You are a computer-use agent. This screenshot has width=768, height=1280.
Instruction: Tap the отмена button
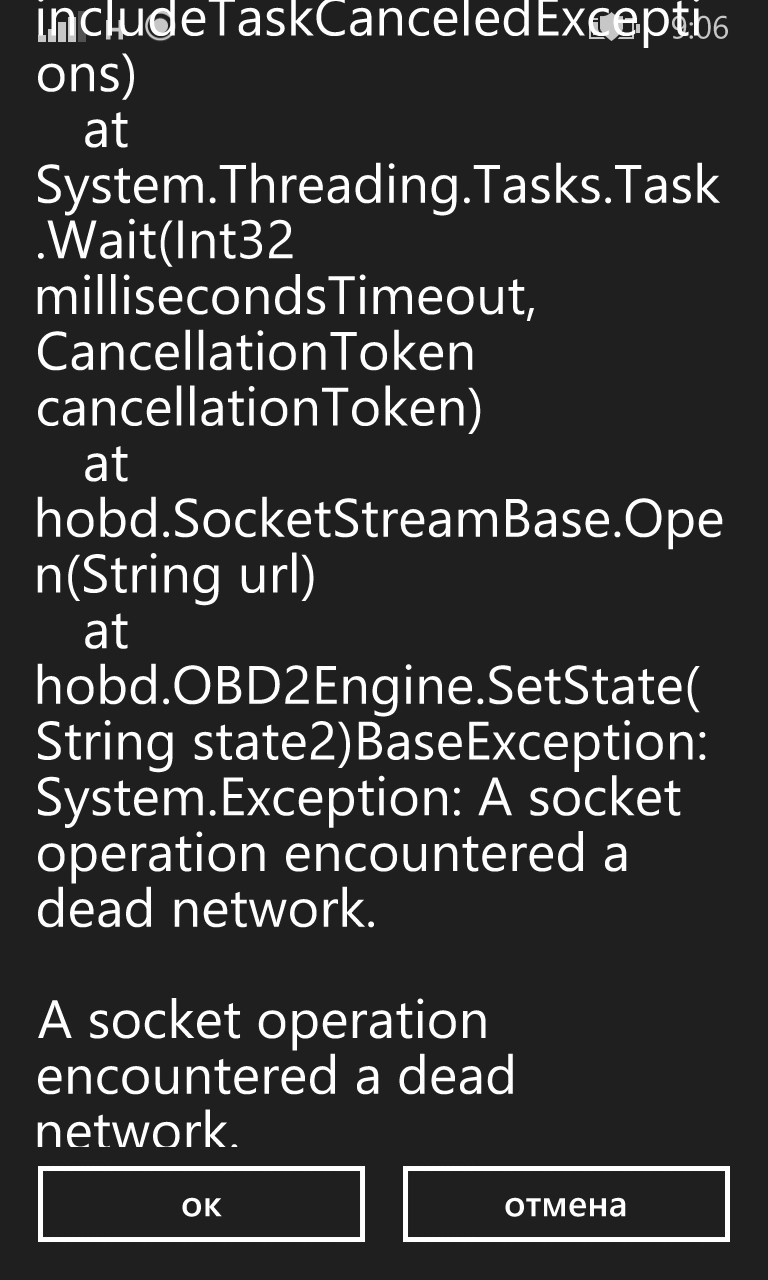click(x=566, y=1204)
